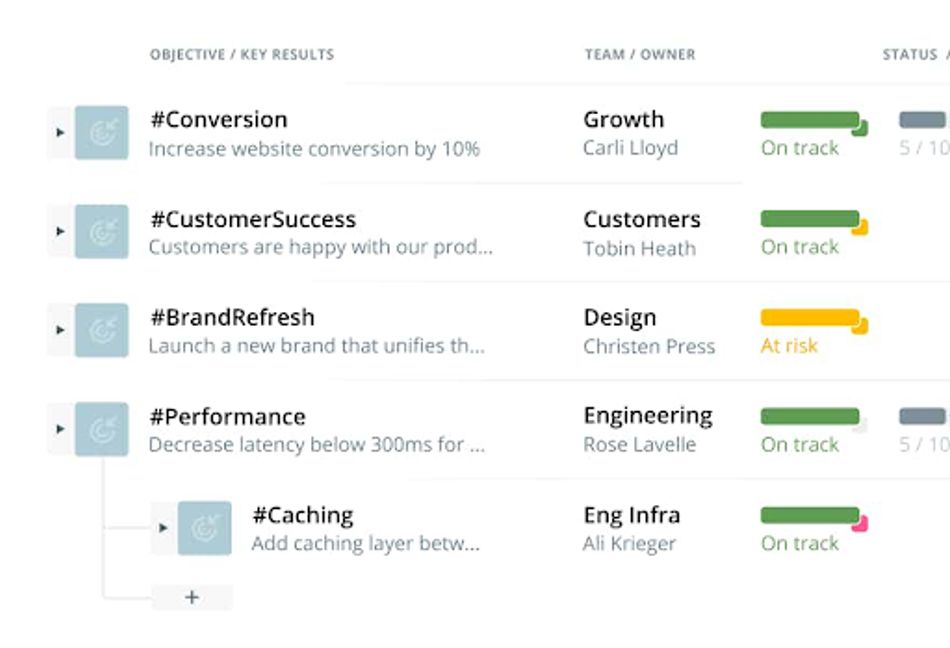Click the #Caching objective target icon

(x=205, y=528)
